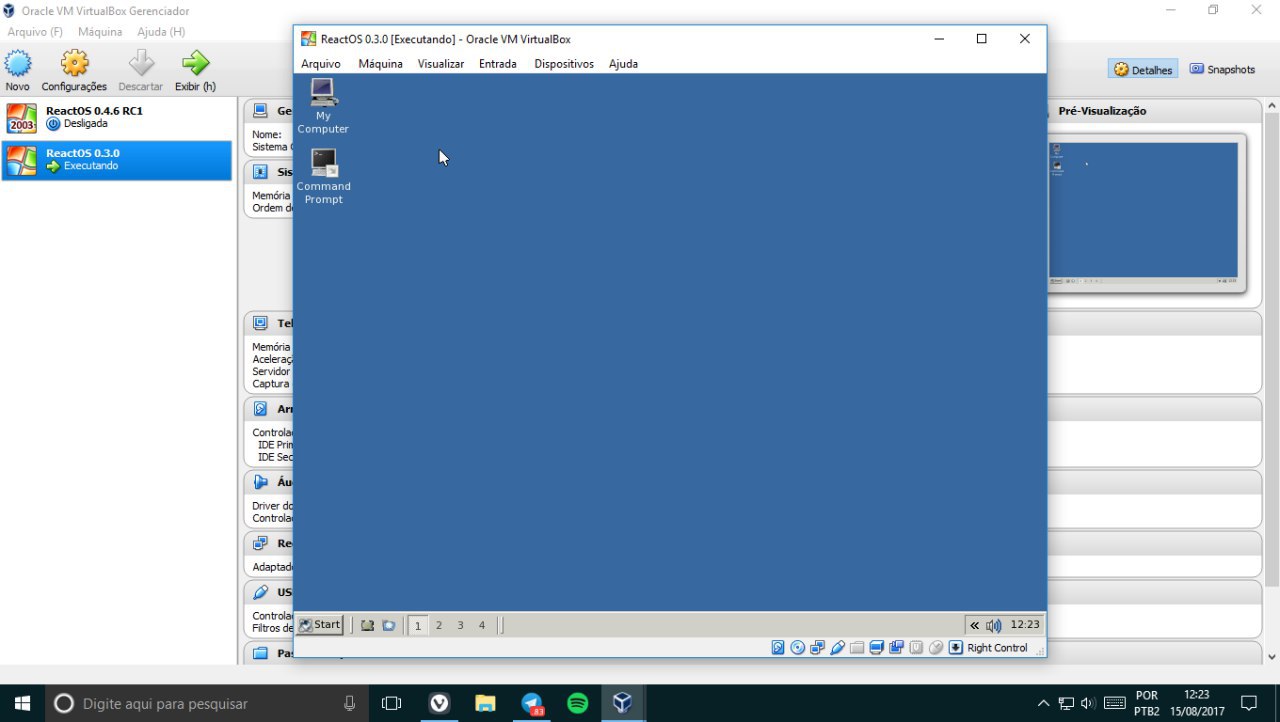This screenshot has height=722, width=1280.
Task: Click the optical disc status icon
Action: click(x=798, y=648)
